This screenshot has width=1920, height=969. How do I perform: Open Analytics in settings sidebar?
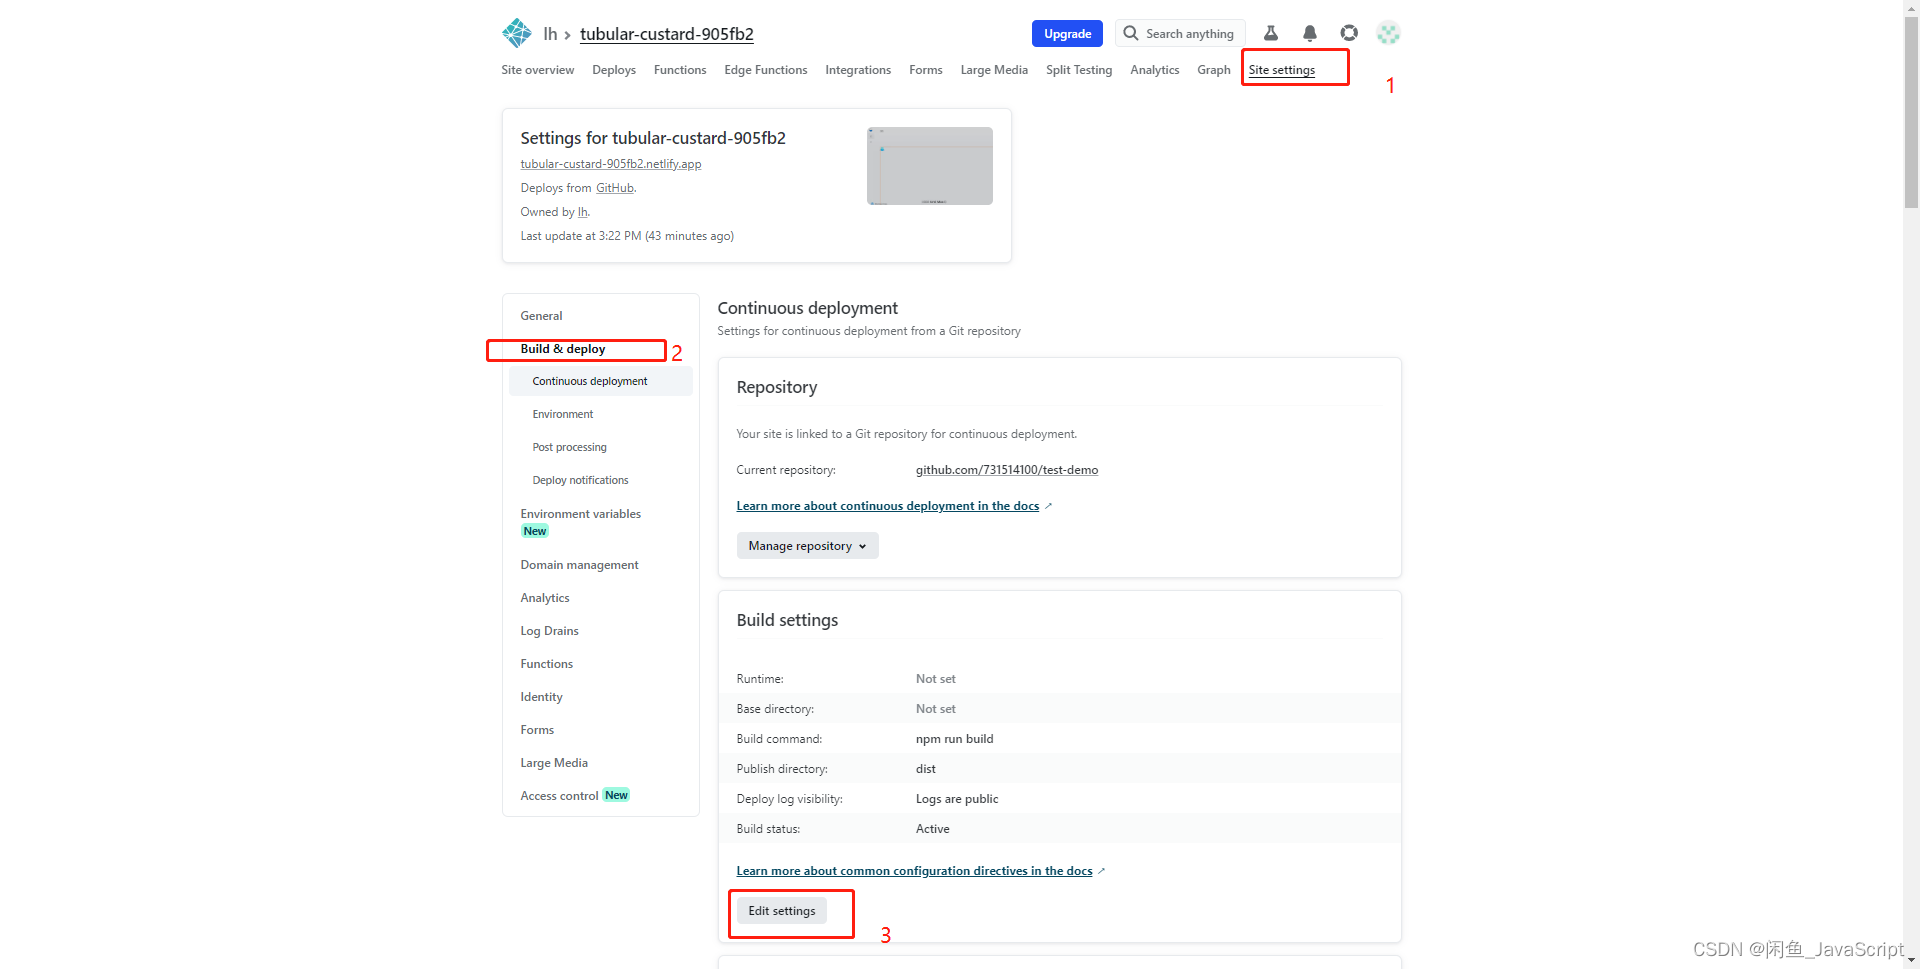(x=545, y=598)
